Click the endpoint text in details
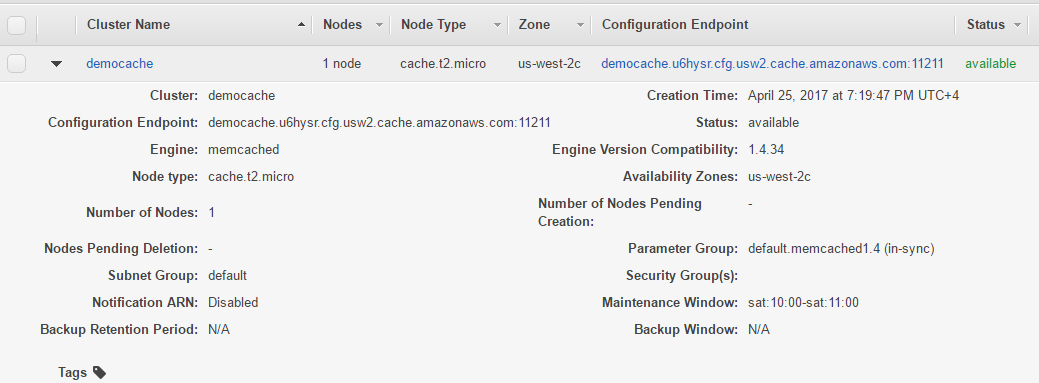Image resolution: width=1039 pixels, height=383 pixels. click(x=379, y=123)
